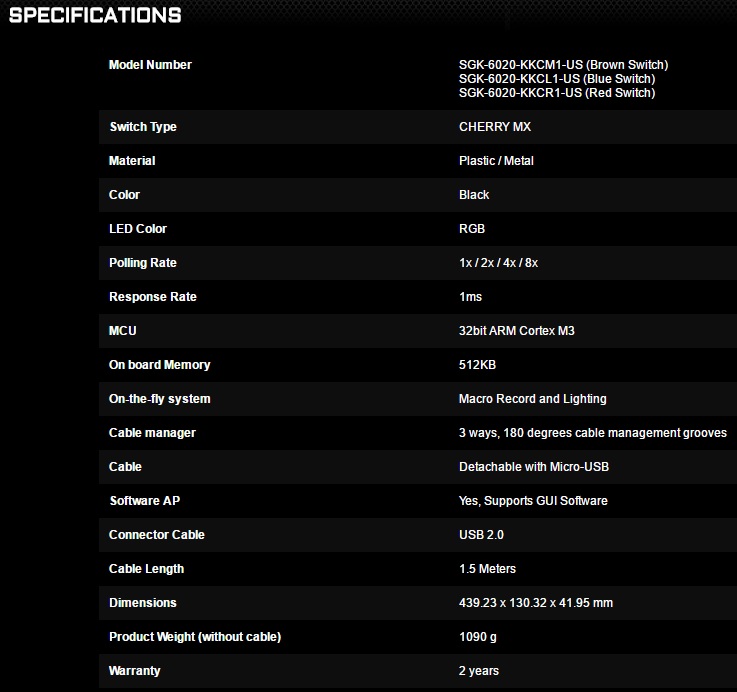Select the Blue Switch model number text
Image resolution: width=737 pixels, height=692 pixels.
(x=557, y=79)
